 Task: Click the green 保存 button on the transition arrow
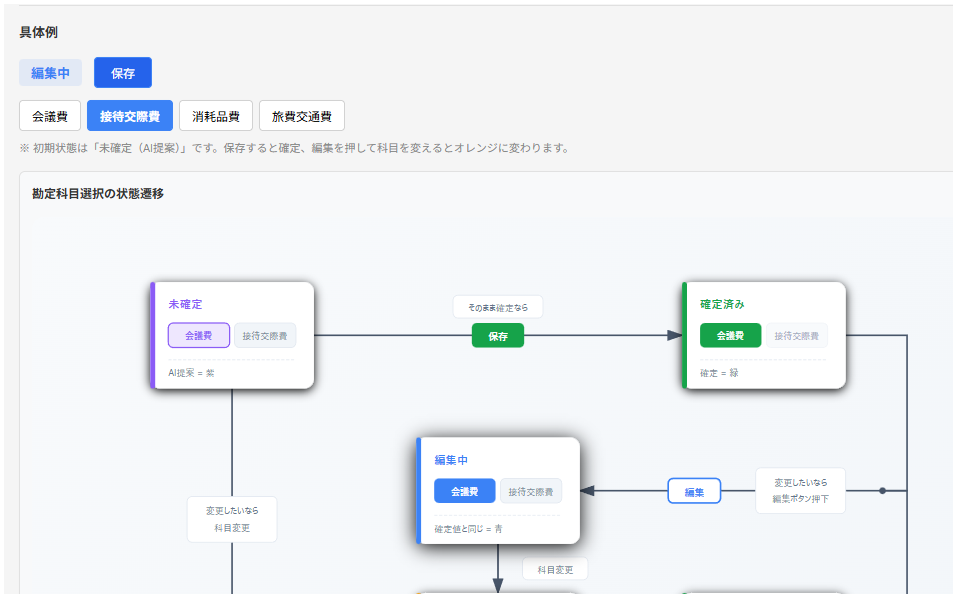(497, 336)
